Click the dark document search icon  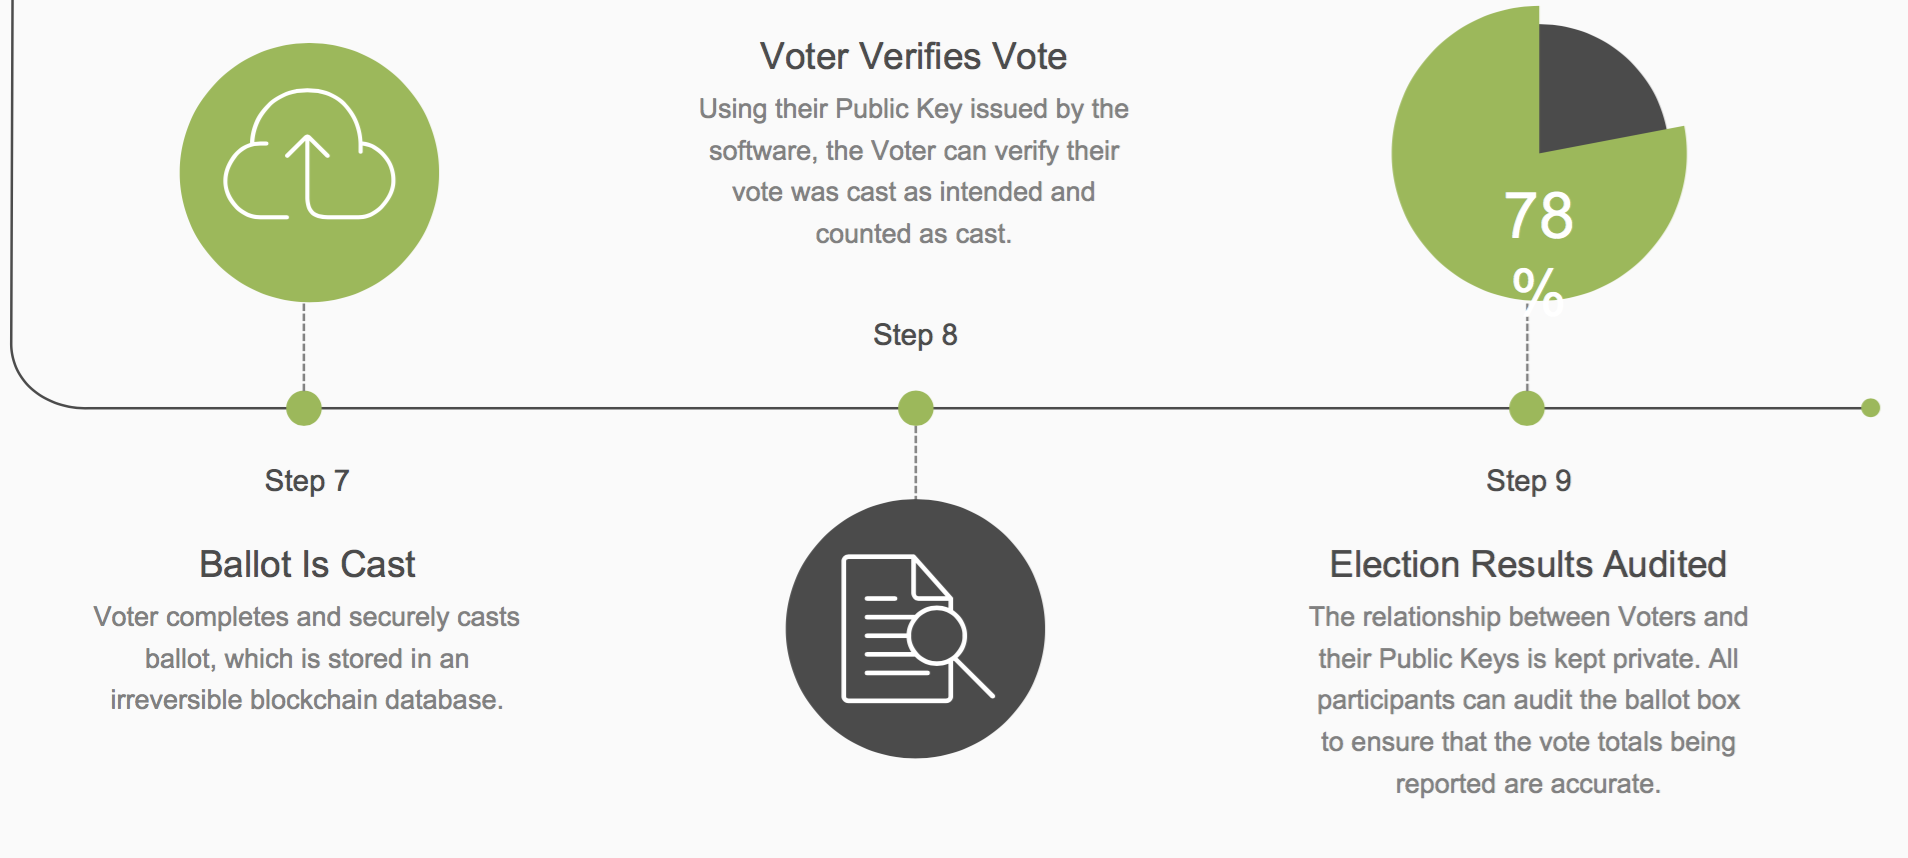pyautogui.click(x=915, y=628)
